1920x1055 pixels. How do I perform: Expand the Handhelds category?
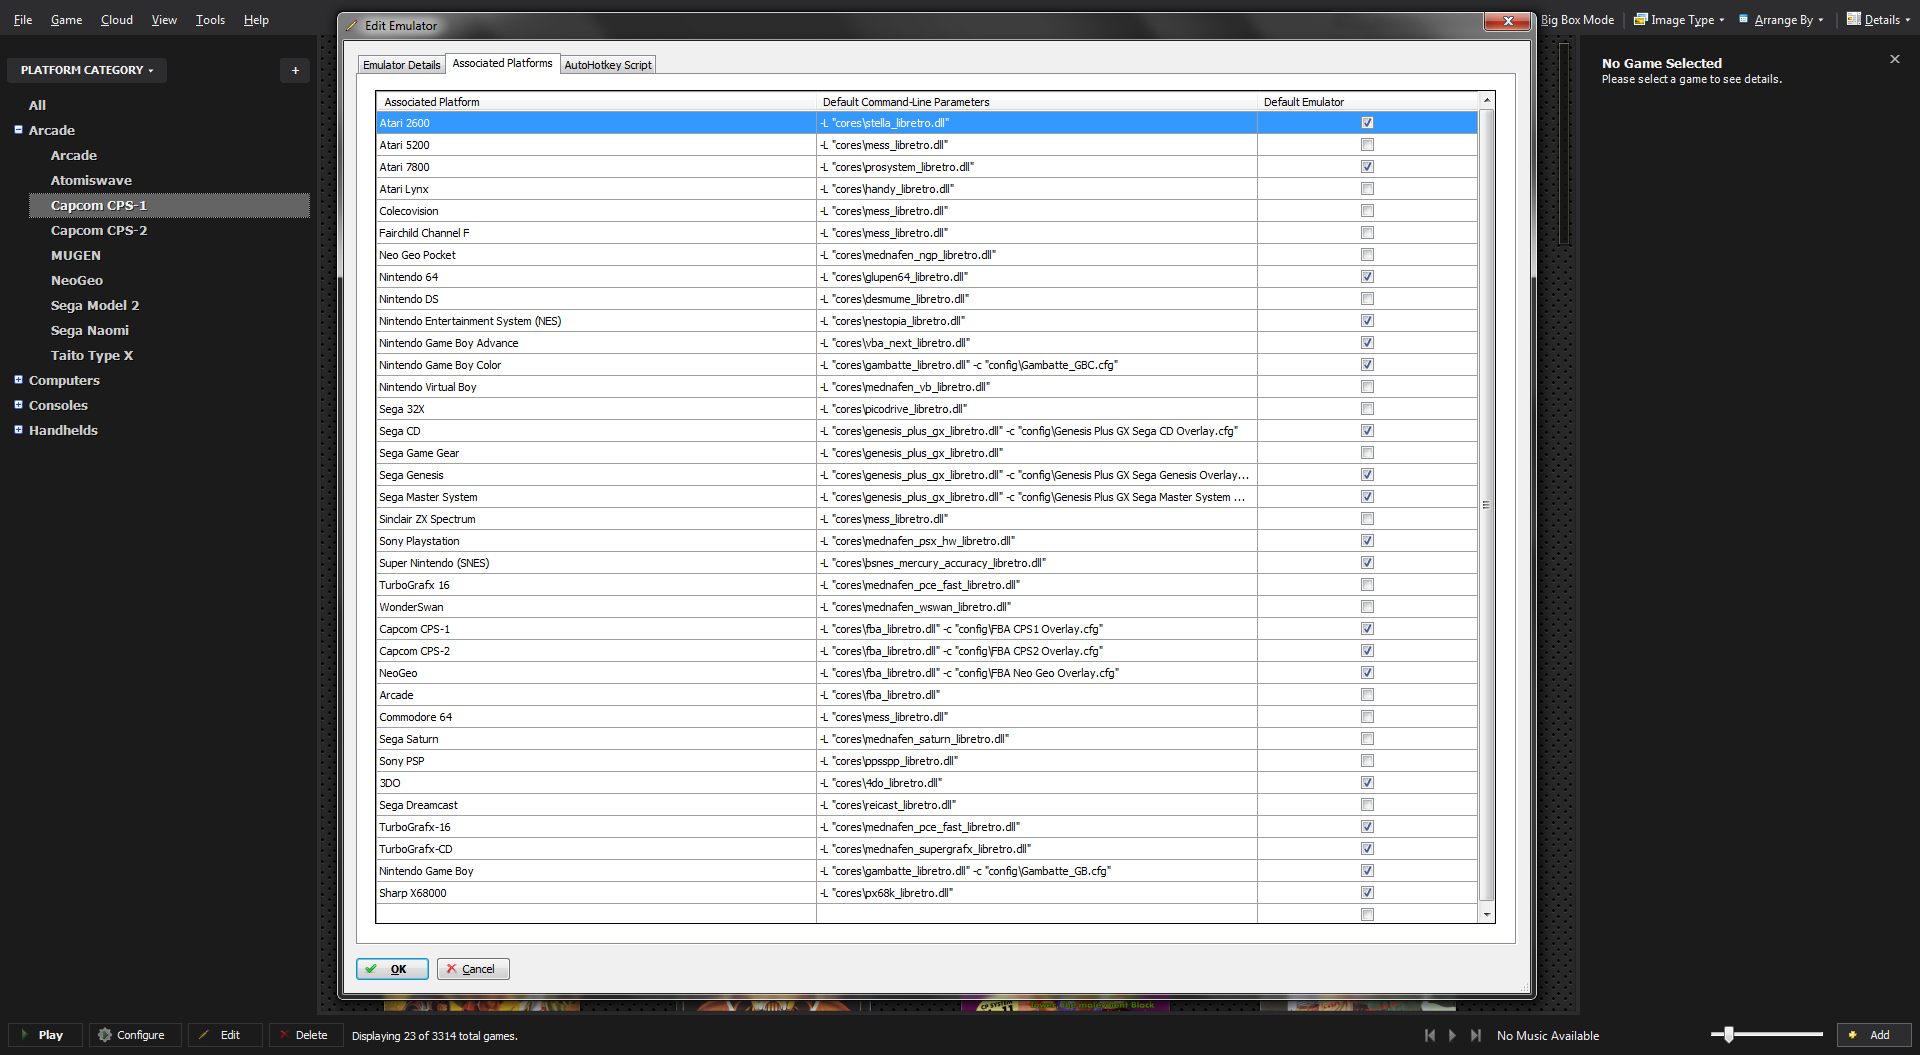[x=18, y=430]
